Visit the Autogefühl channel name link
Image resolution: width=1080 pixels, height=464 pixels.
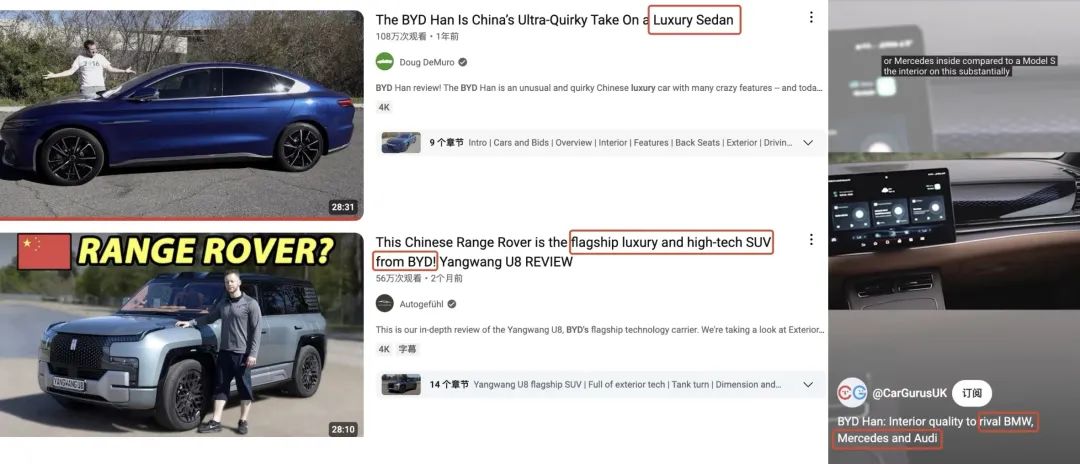(422, 304)
